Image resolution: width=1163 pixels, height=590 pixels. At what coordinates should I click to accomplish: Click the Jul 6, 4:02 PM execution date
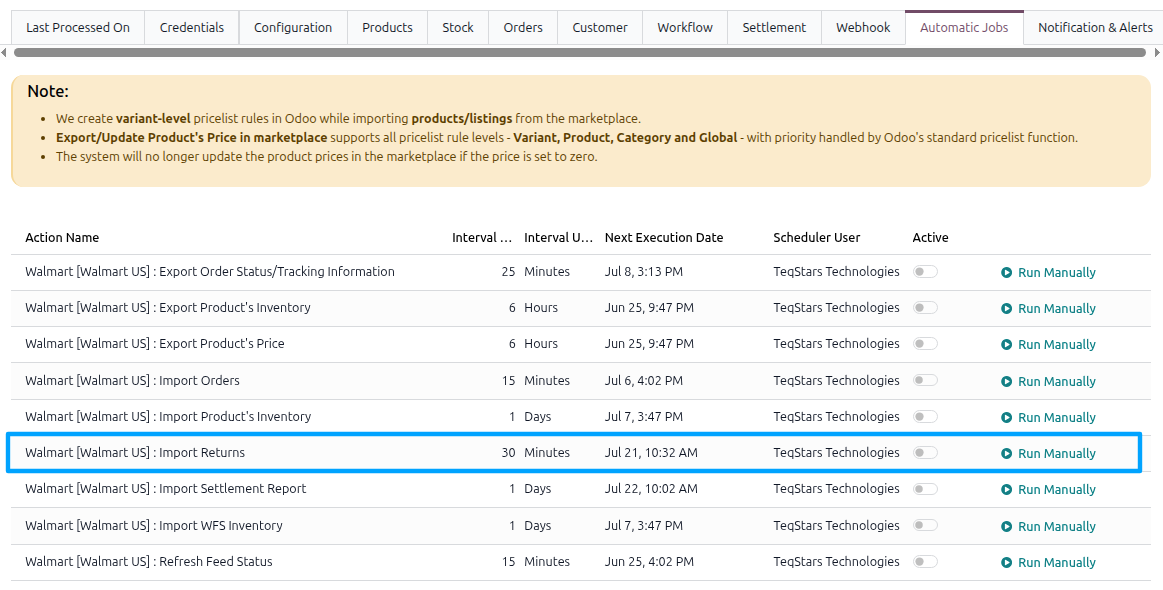pyautogui.click(x=644, y=381)
